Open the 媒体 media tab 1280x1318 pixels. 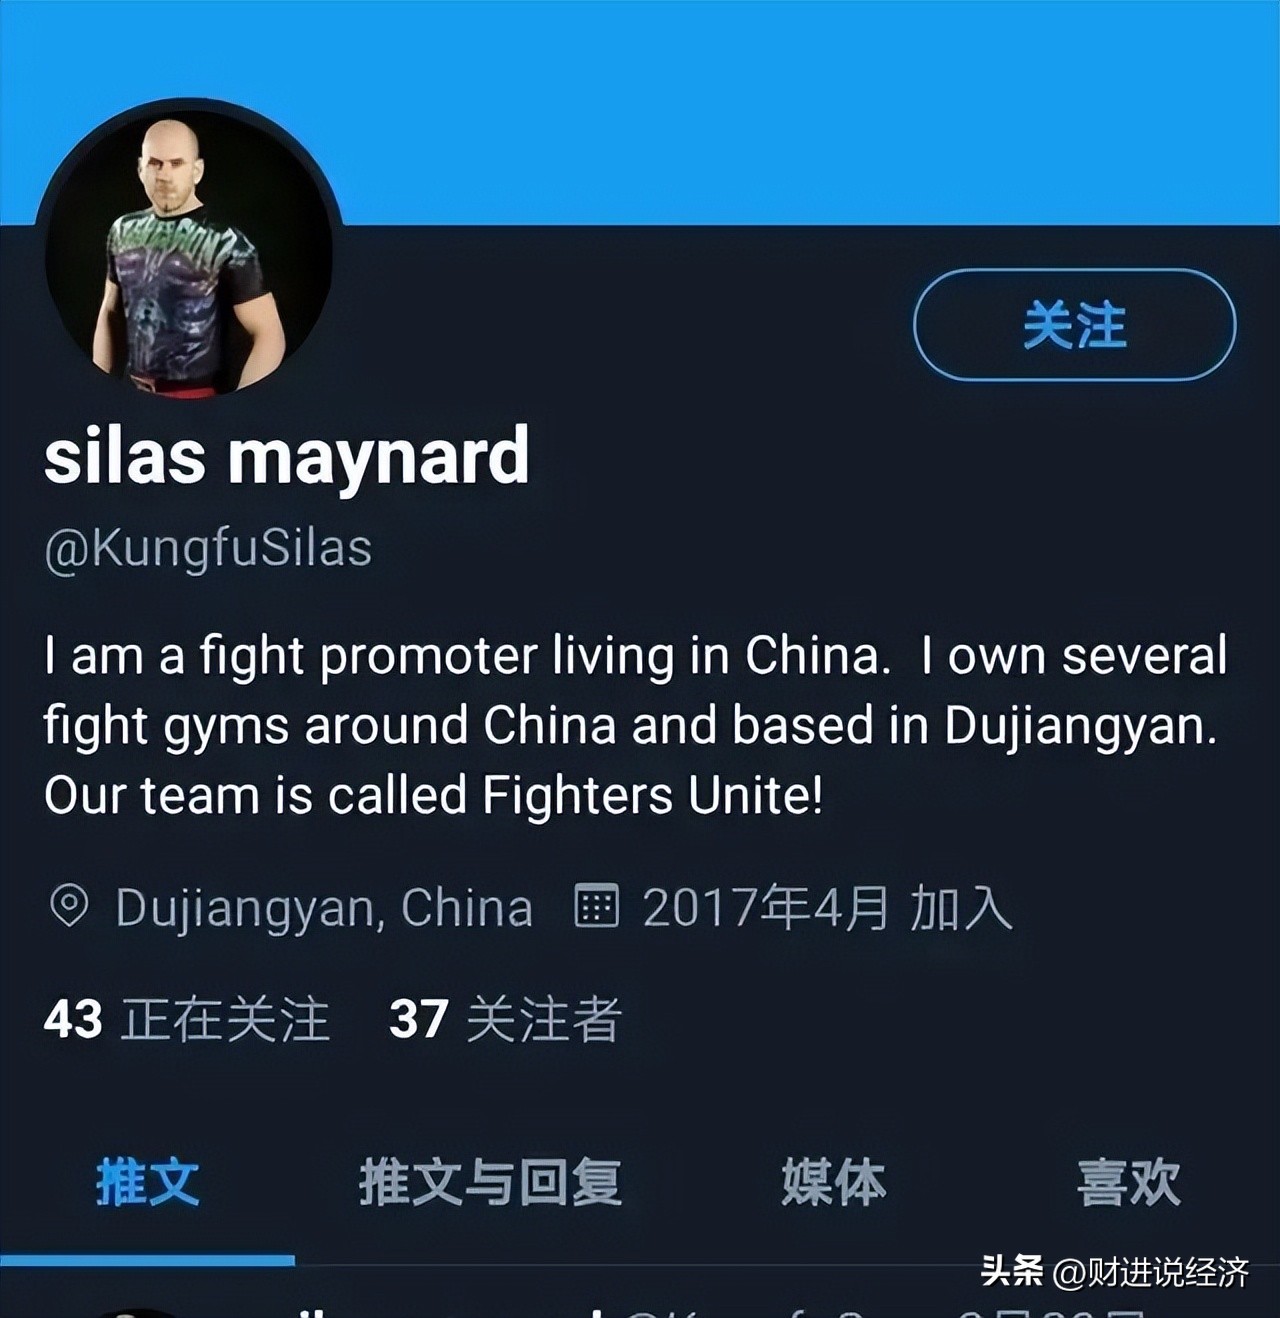pyautogui.click(x=834, y=1183)
